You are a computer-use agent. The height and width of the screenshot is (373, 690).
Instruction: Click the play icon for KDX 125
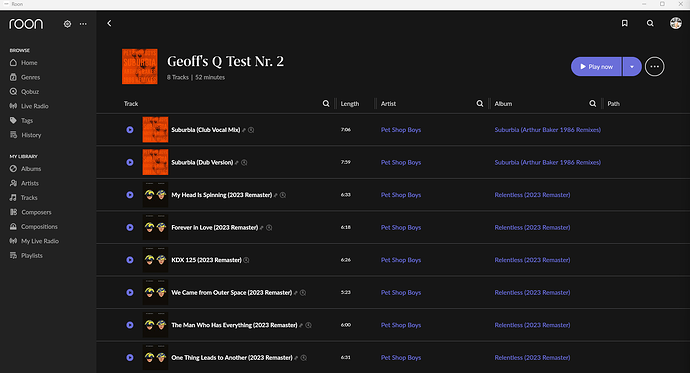click(130, 260)
